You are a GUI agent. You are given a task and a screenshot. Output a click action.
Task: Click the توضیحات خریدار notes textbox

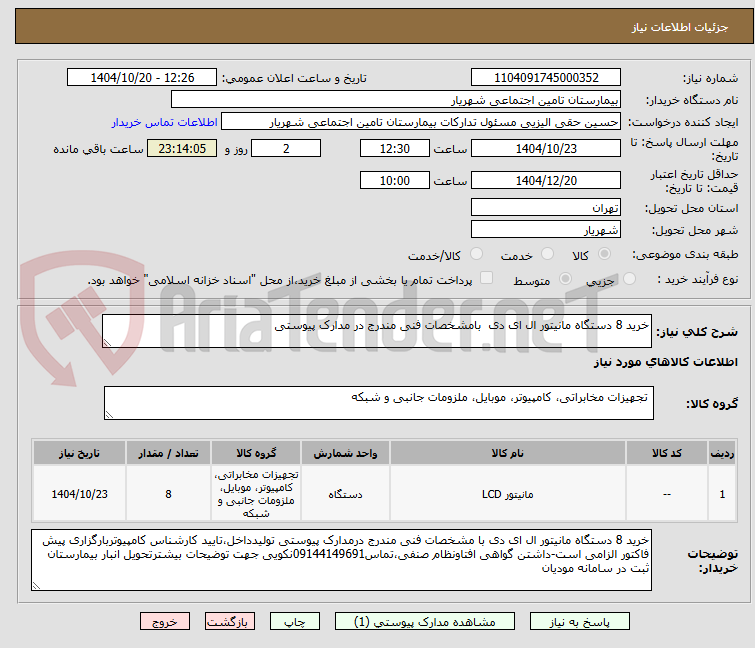pos(341,560)
